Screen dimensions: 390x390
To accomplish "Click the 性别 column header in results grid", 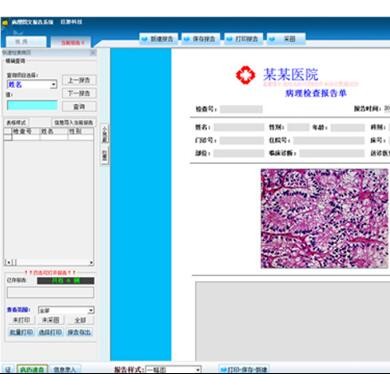I will click(80, 131).
